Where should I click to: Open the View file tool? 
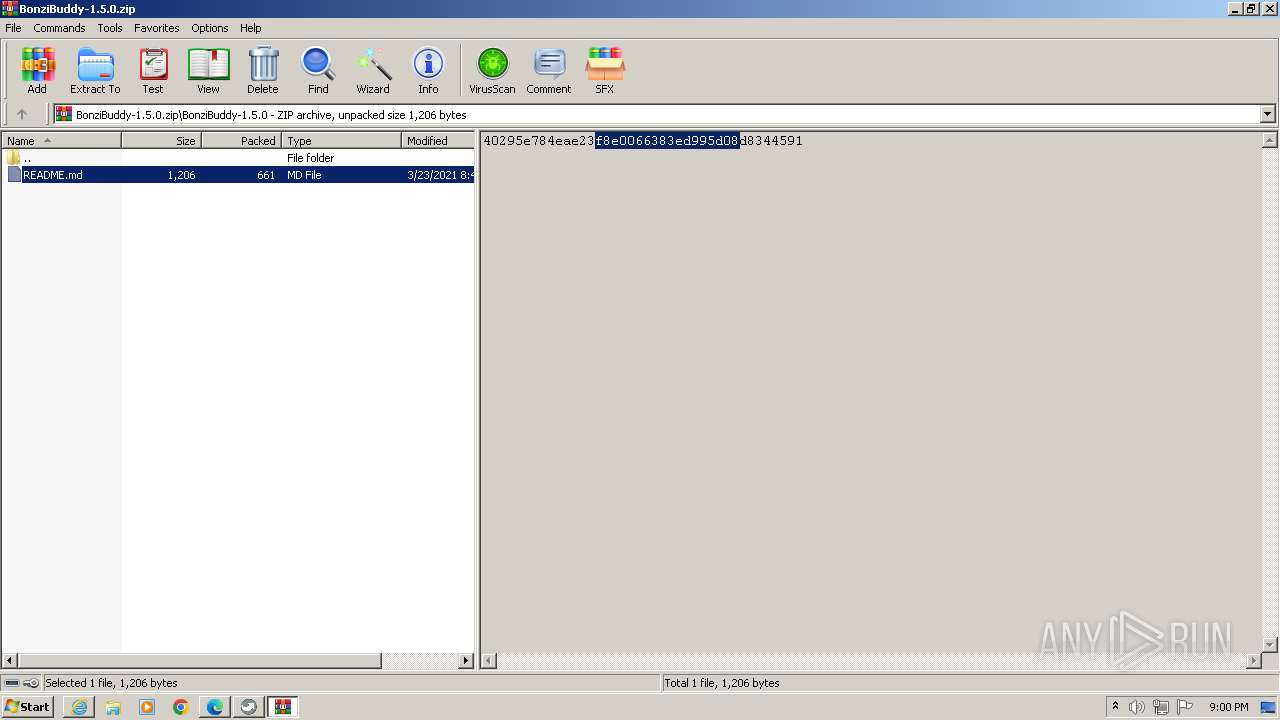(x=208, y=70)
